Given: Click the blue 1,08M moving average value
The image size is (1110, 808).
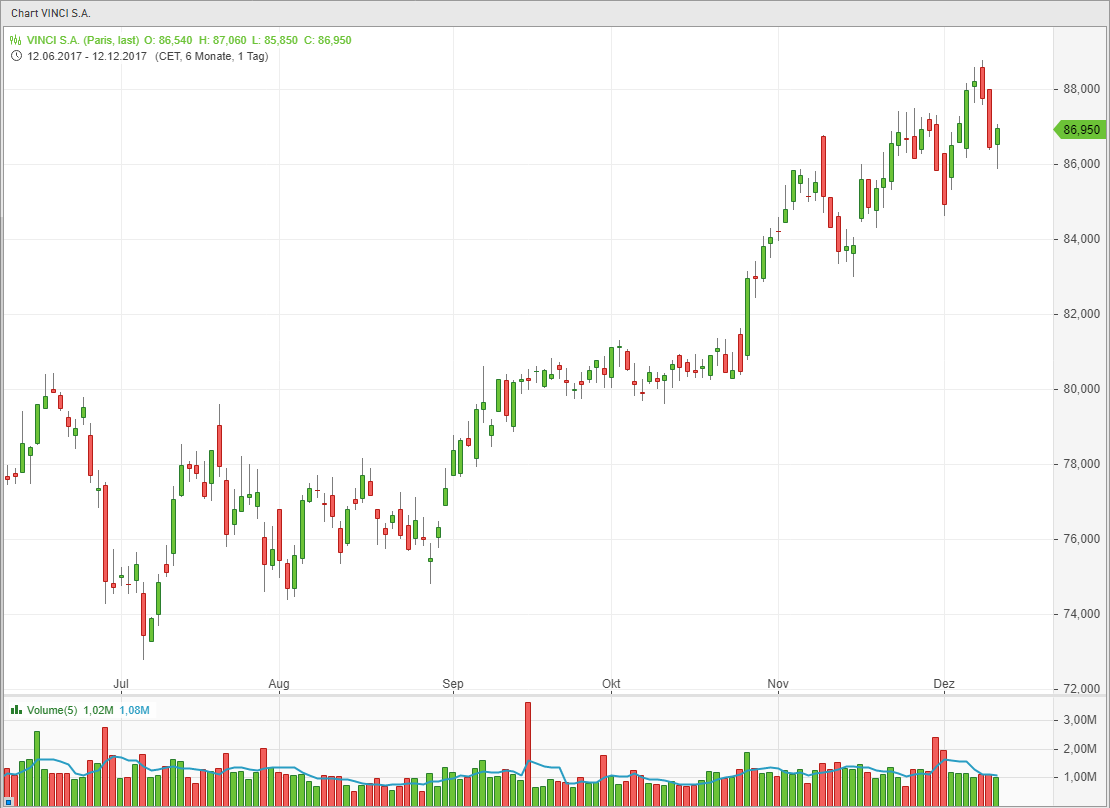Looking at the screenshot, I should tap(134, 710).
